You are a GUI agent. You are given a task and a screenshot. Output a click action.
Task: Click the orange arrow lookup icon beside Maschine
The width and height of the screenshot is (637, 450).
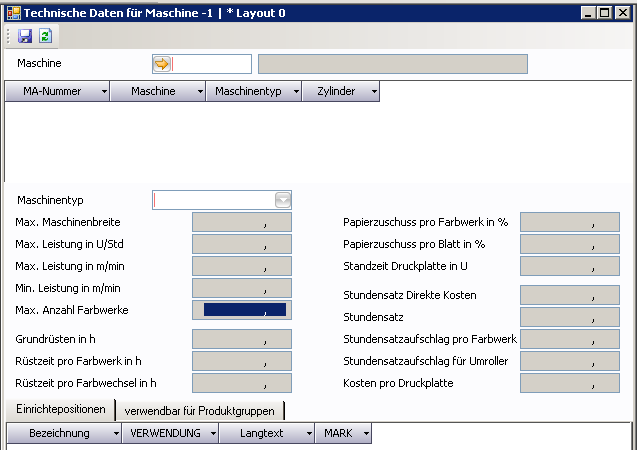coord(162,64)
